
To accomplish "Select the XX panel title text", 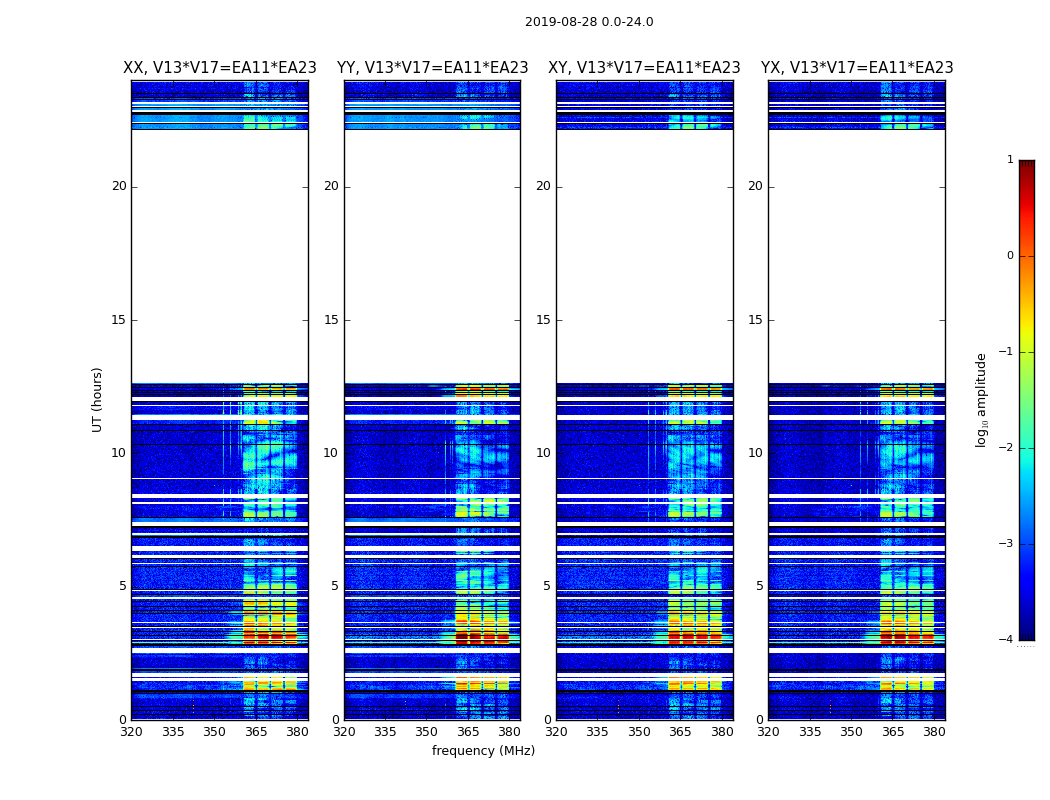I will coord(219,68).
